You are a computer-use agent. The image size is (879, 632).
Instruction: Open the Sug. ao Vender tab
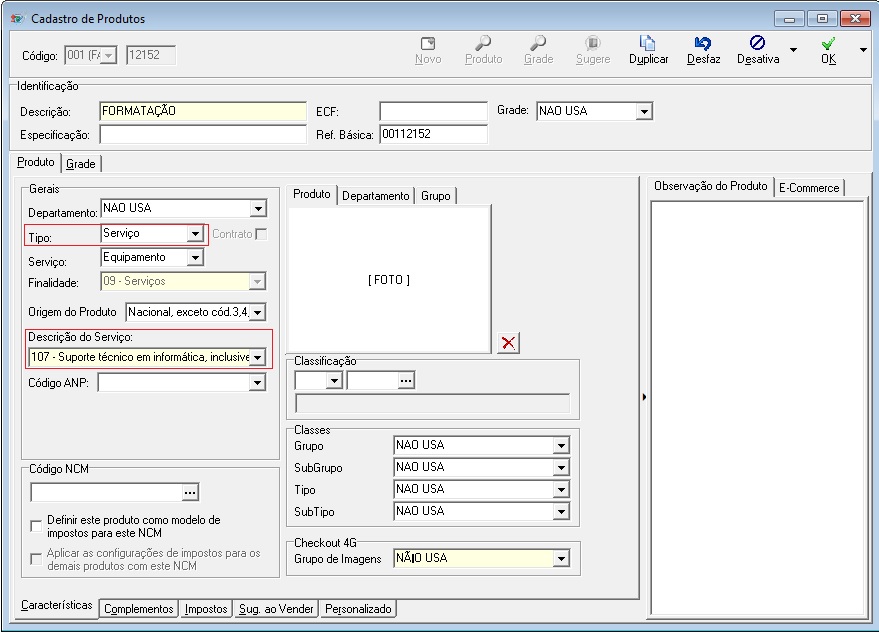(x=276, y=609)
